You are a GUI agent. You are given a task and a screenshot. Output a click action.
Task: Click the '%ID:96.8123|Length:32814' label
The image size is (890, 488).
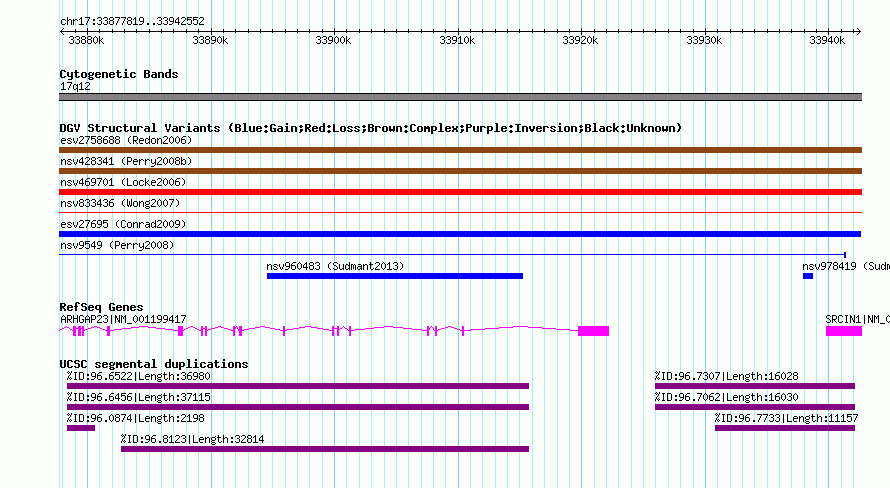pos(192,439)
